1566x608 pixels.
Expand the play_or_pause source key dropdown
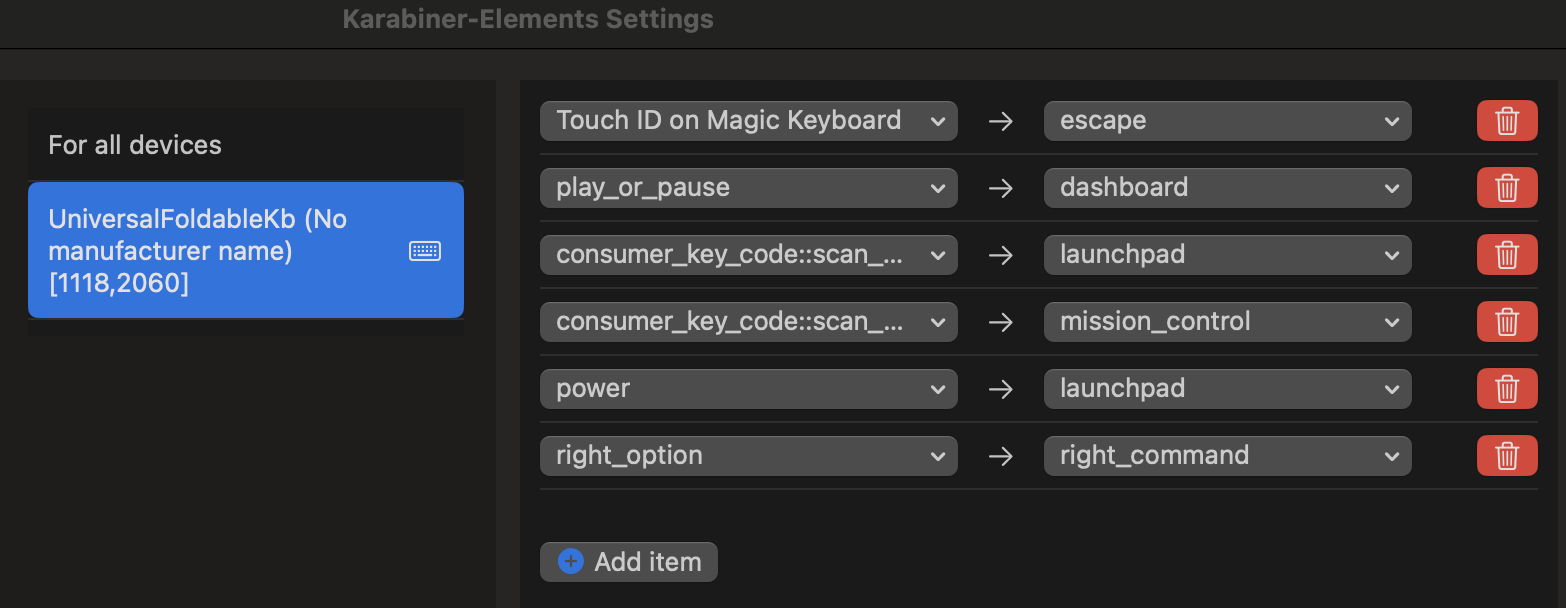coord(748,188)
